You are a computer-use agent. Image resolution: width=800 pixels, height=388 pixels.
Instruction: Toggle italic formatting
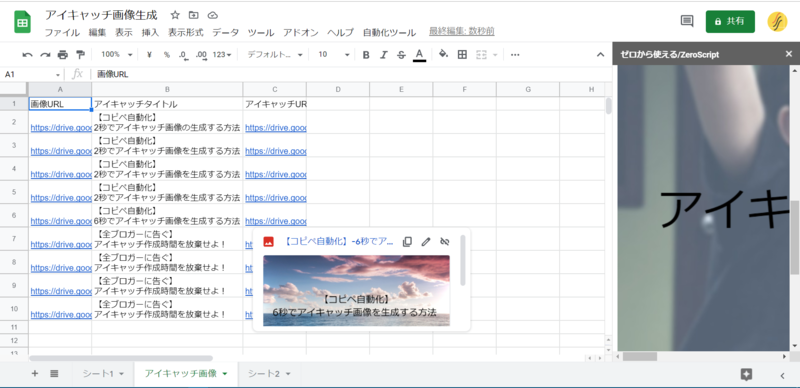(384, 55)
